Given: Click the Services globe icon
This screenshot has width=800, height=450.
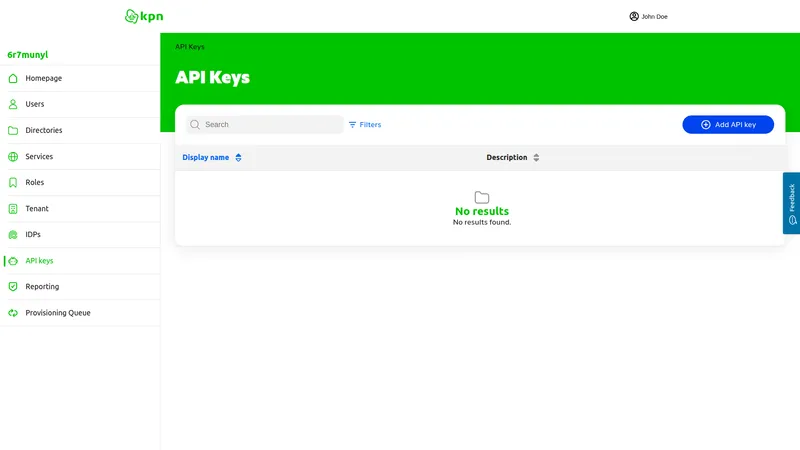Looking at the screenshot, I should click(x=13, y=157).
